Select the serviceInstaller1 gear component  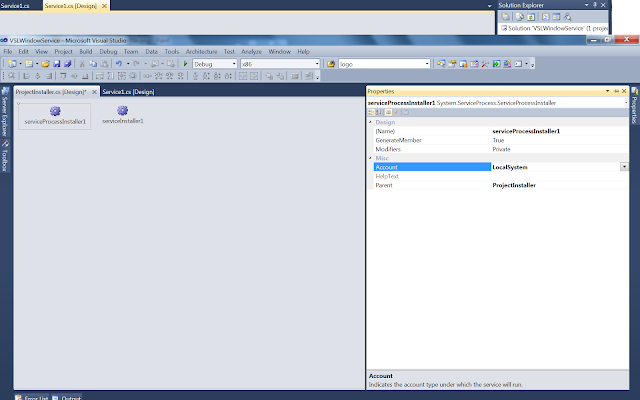pyautogui.click(x=122, y=115)
